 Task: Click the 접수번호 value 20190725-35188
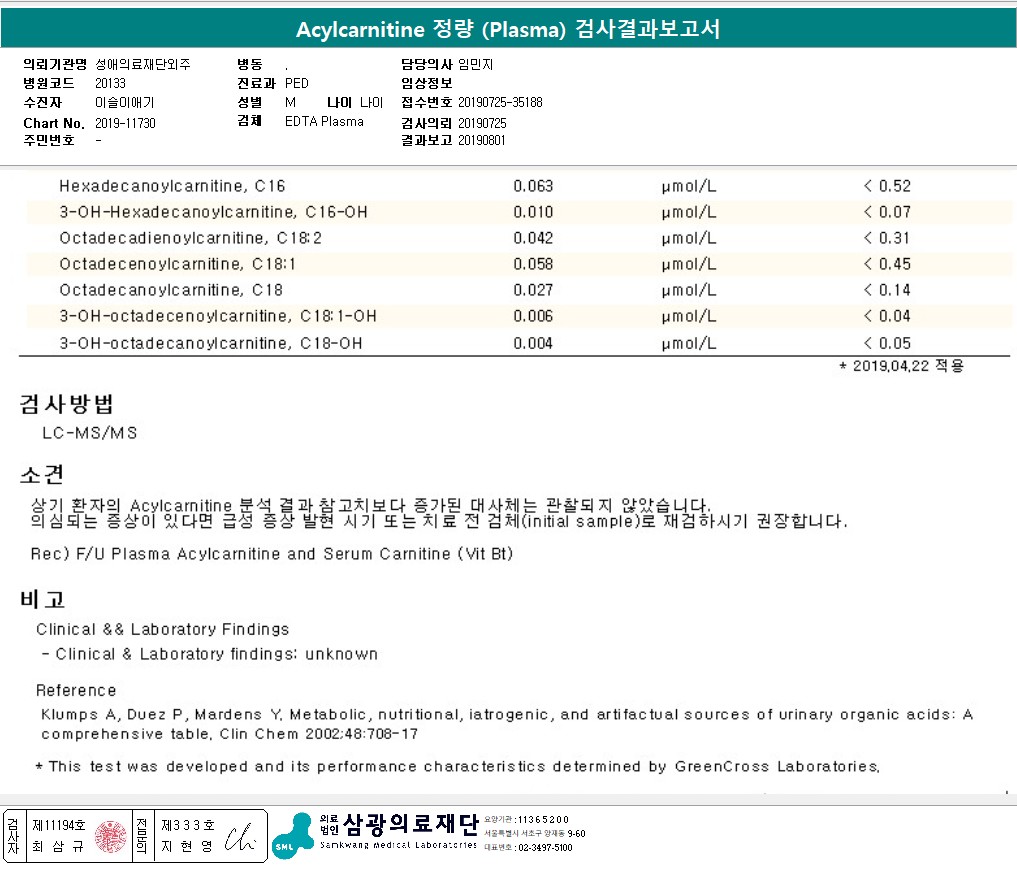[500, 102]
